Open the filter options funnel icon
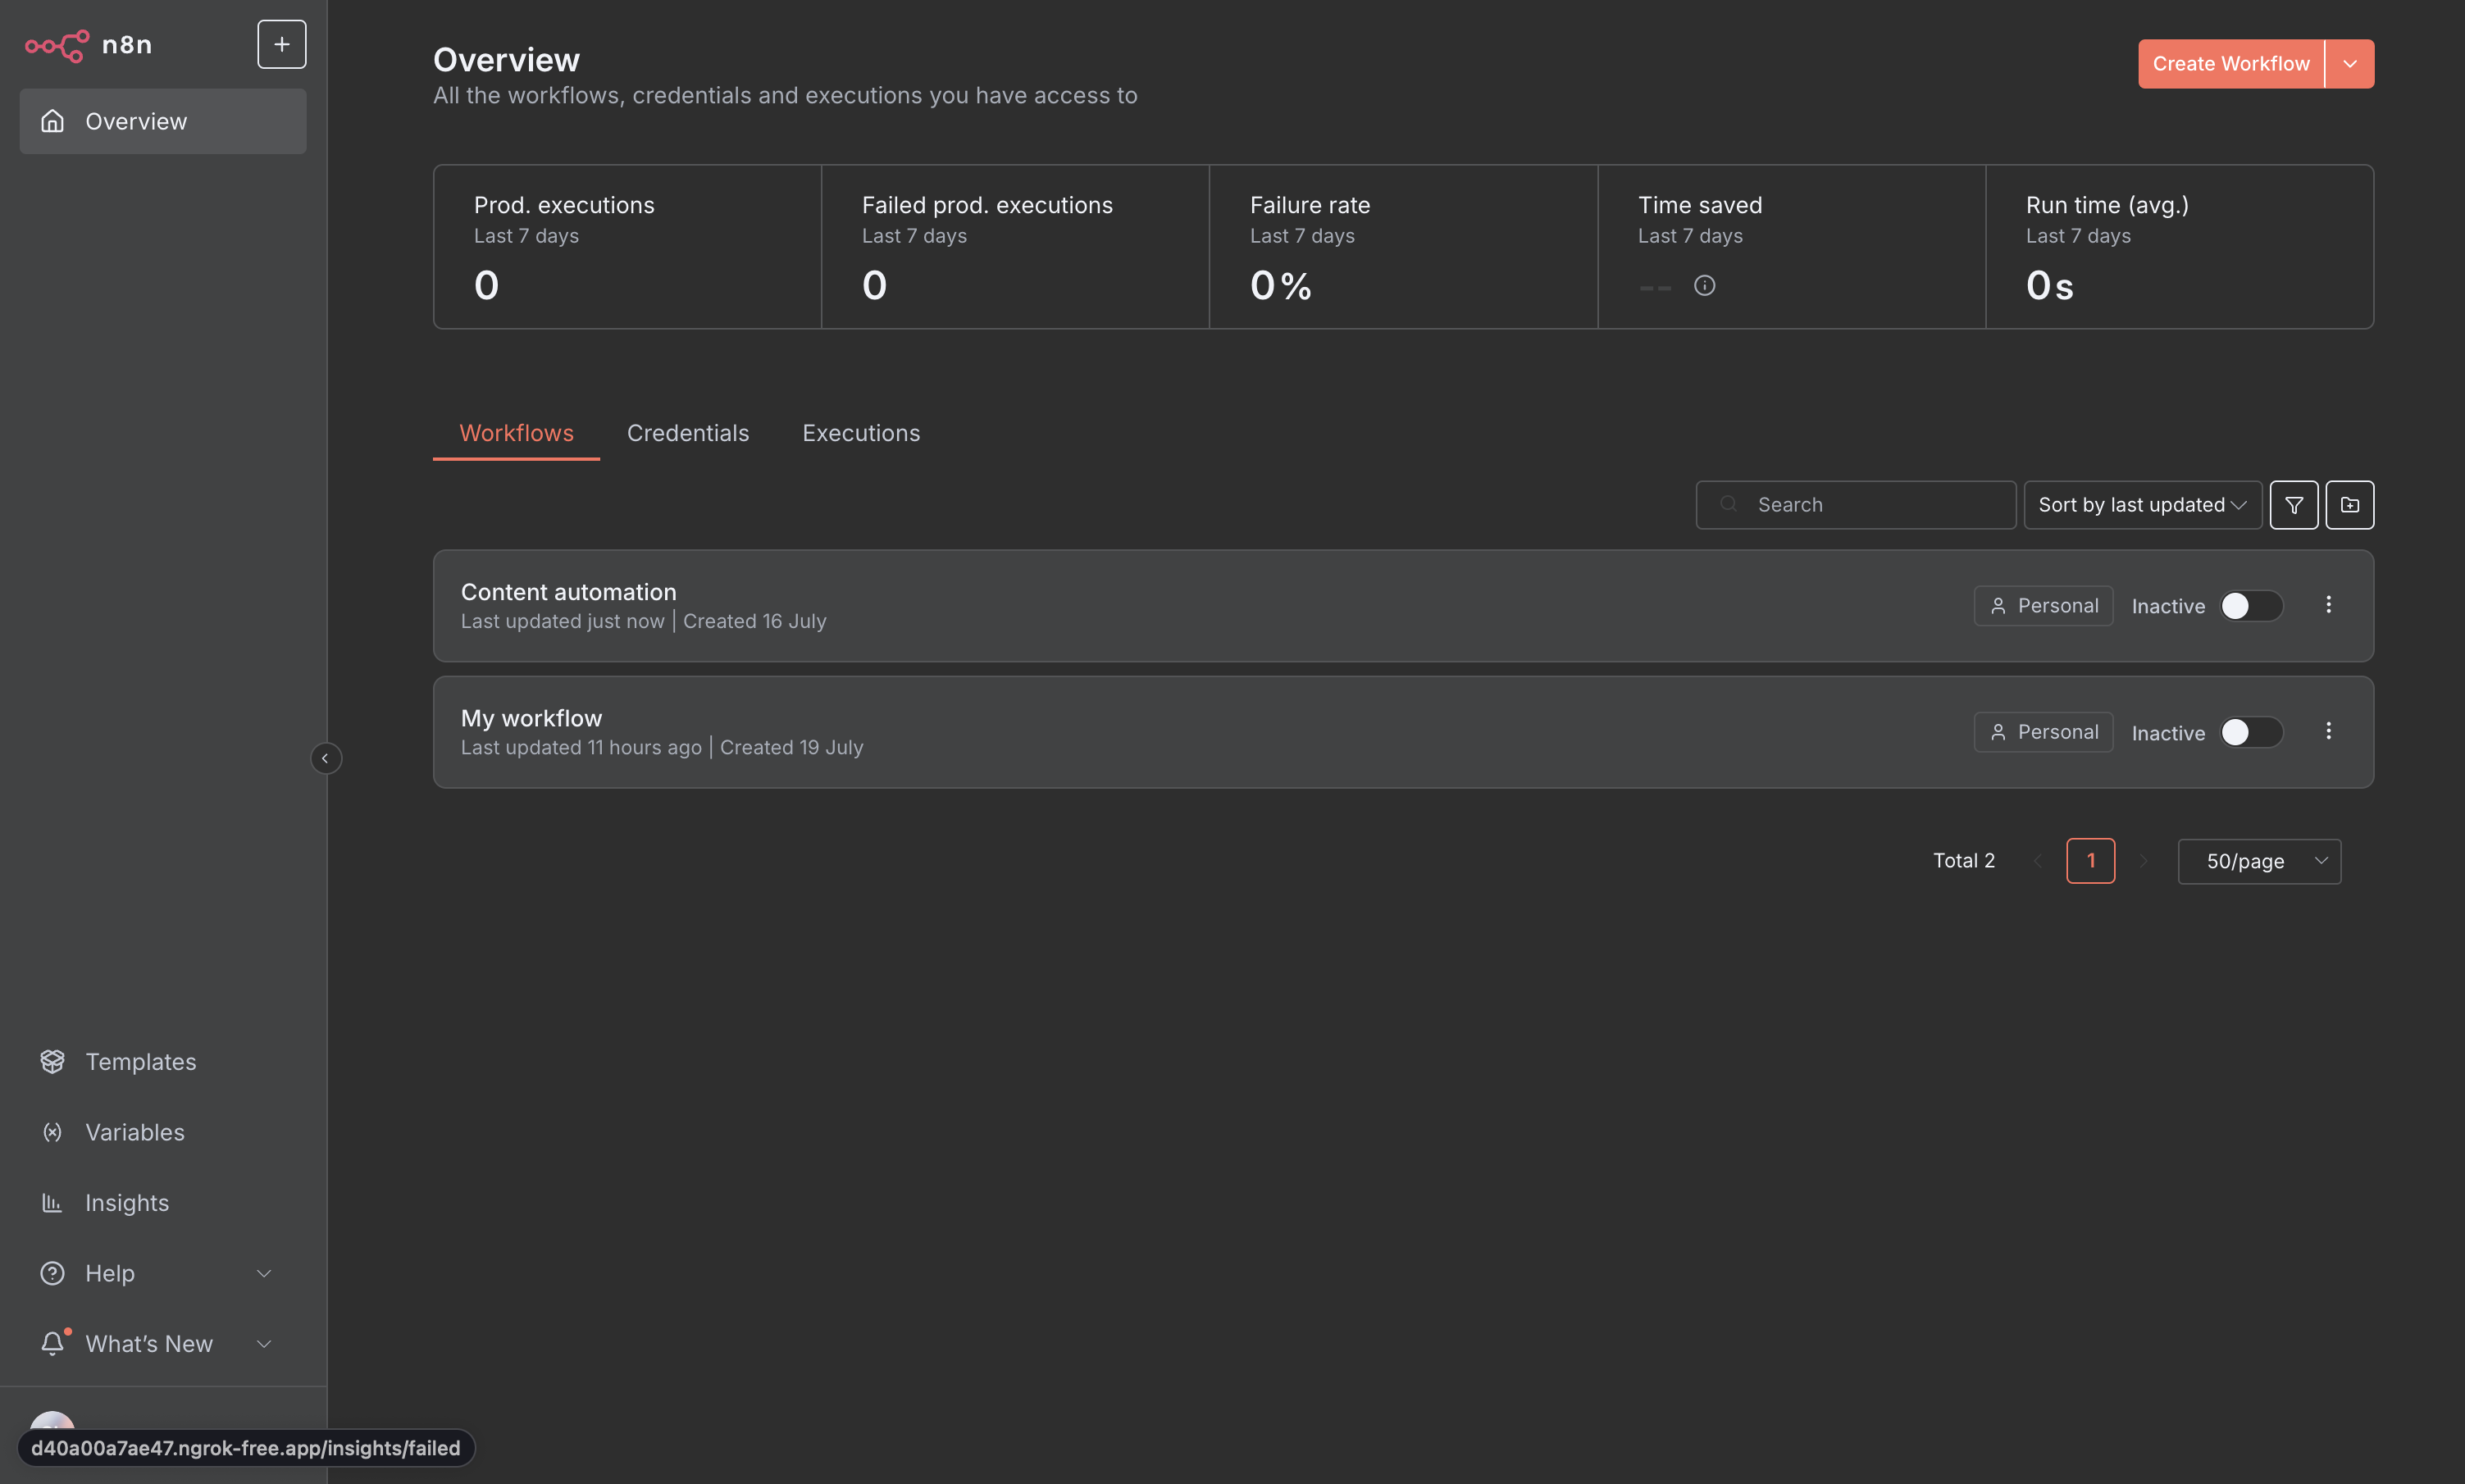 point(2294,505)
